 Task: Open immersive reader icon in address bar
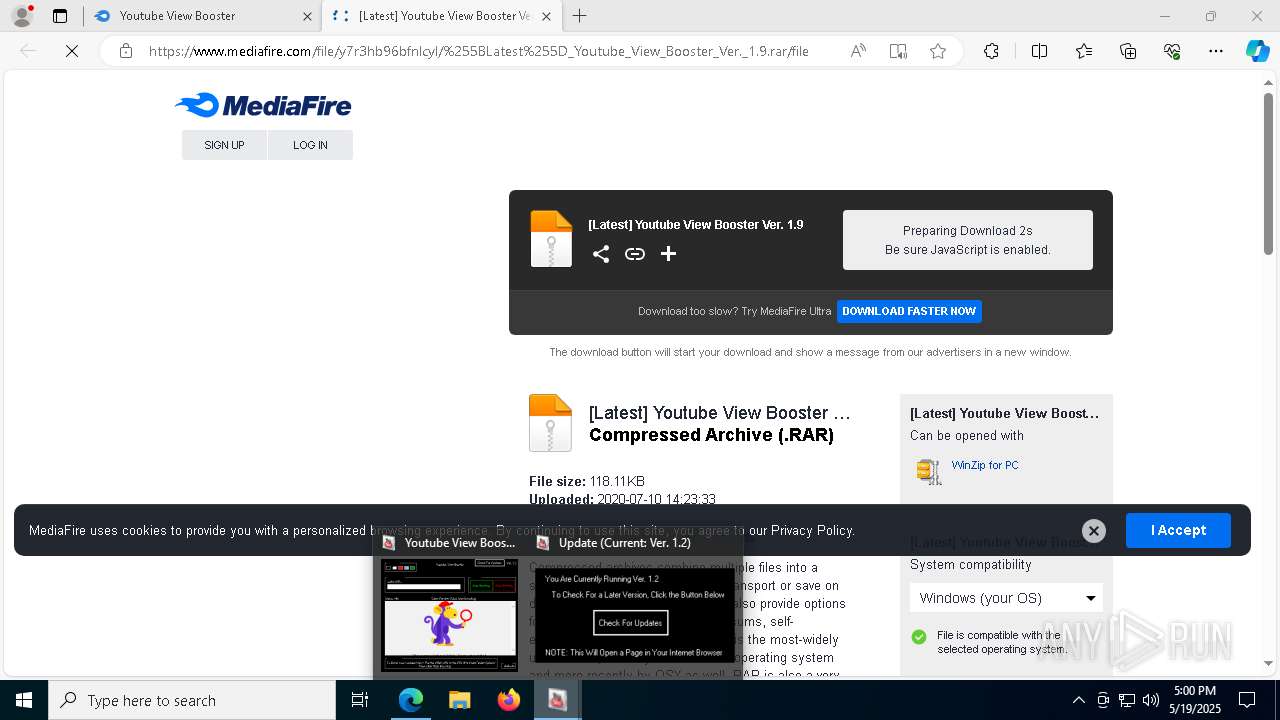(898, 51)
